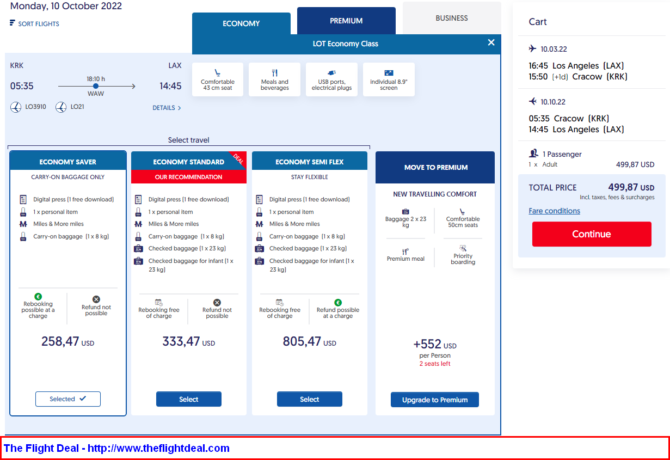Click the Our Recommendation red banner
The width and height of the screenshot is (670, 460).
188,177
